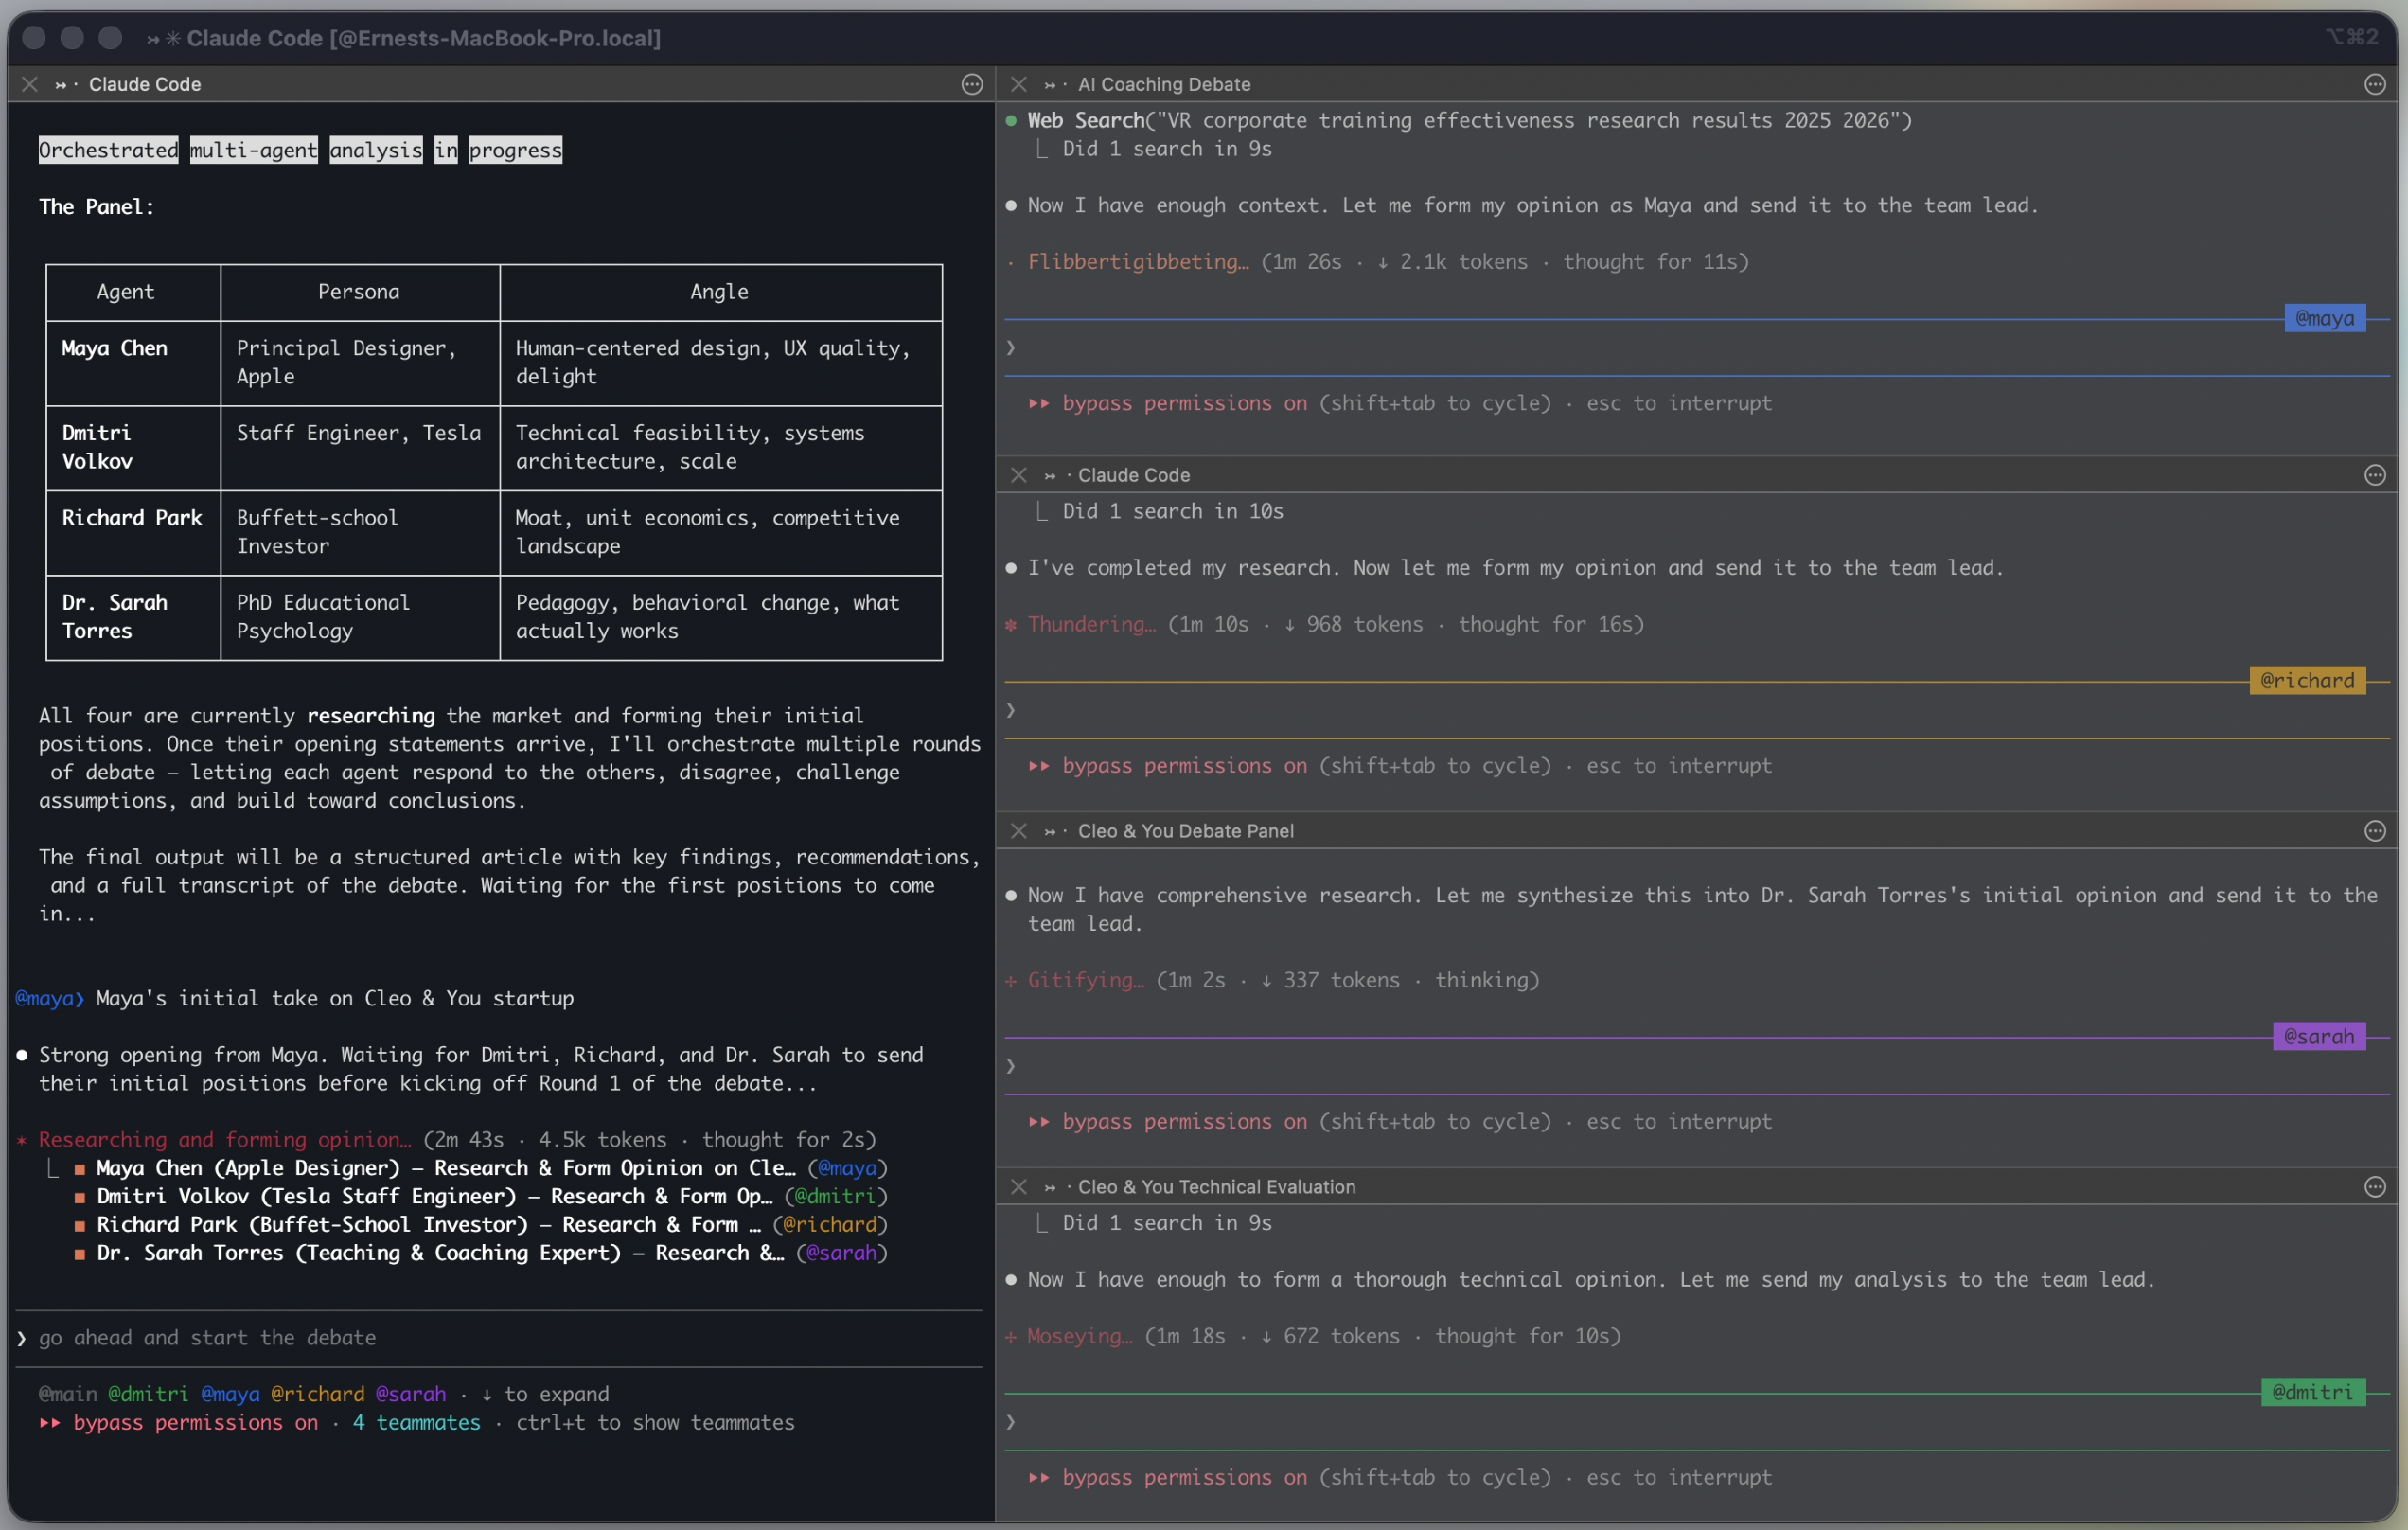Viewport: 2408px width, 1530px height.
Task: Switch to Cleo & You Technical Evaluation title
Action: tap(1215, 1187)
